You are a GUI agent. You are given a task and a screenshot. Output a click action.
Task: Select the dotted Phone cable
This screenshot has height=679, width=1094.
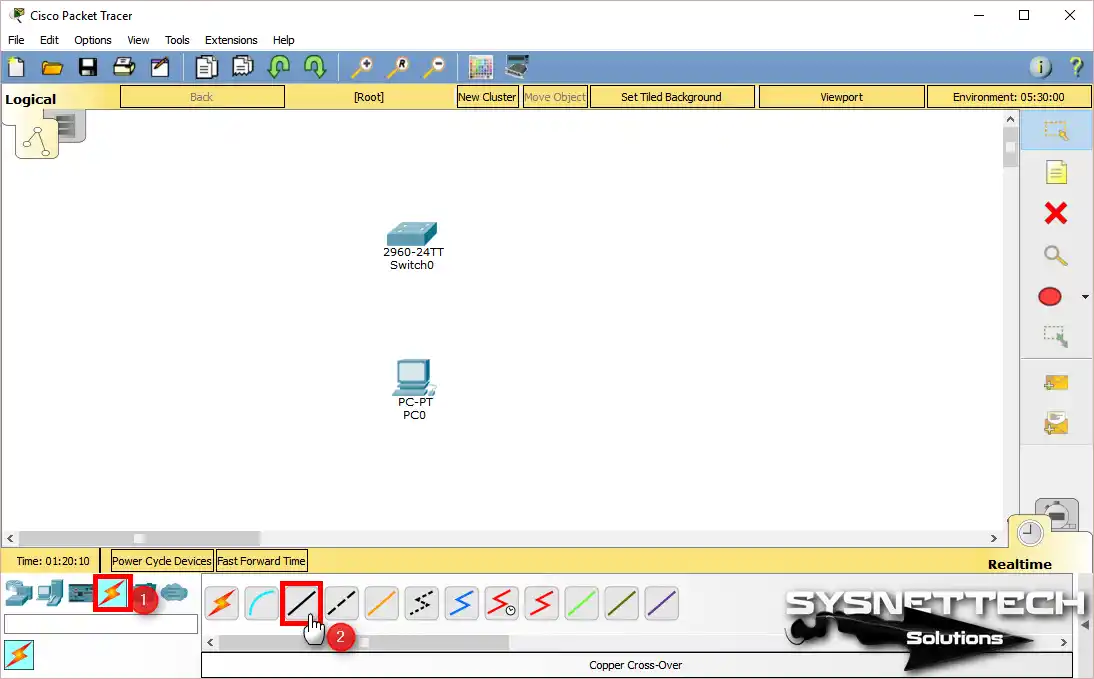coord(421,603)
